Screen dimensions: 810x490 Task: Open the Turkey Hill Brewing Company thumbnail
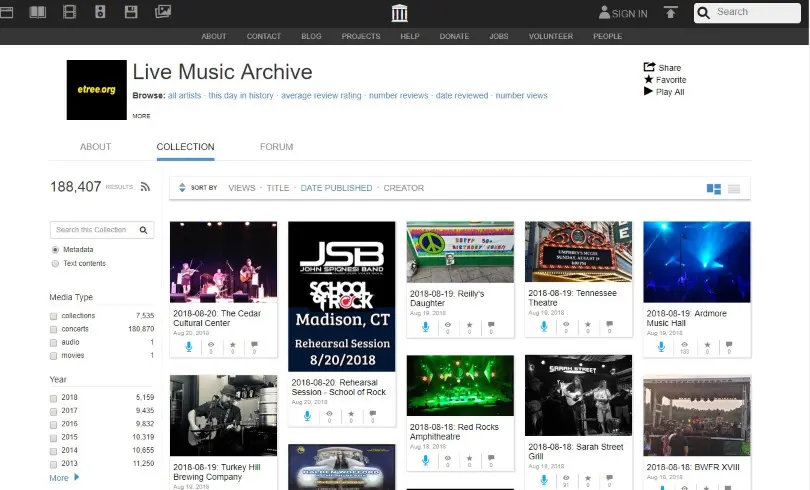tap(223, 415)
